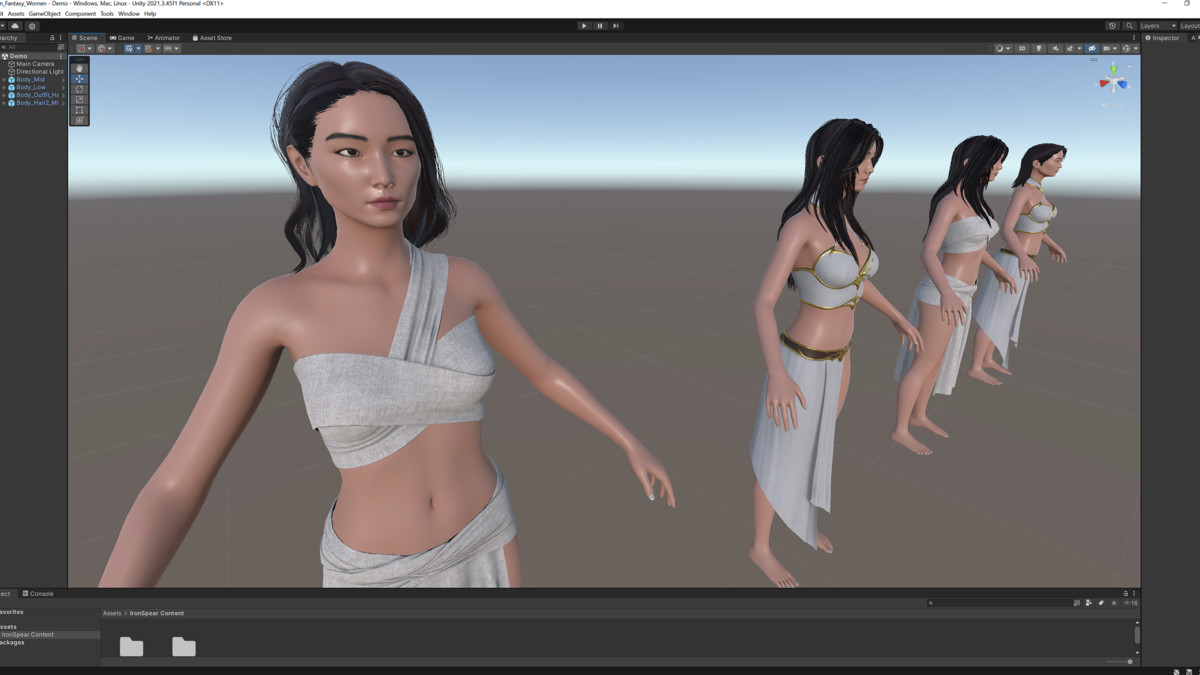Select the Hand (View) tool

79,68
